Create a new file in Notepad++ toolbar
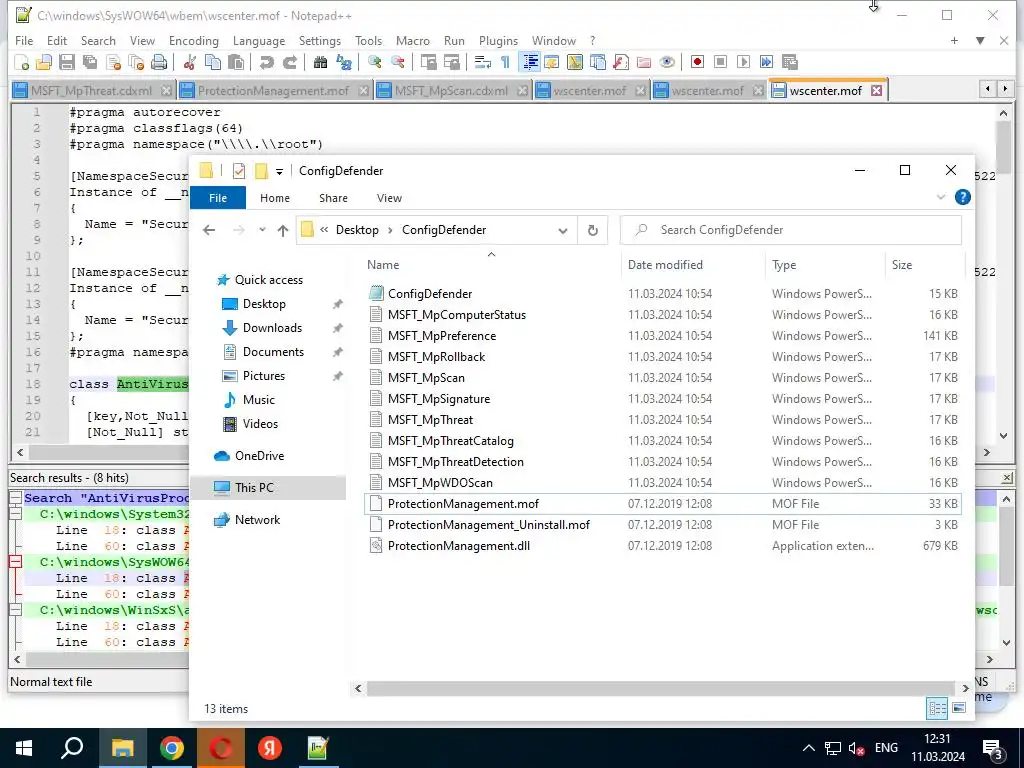 [22, 63]
